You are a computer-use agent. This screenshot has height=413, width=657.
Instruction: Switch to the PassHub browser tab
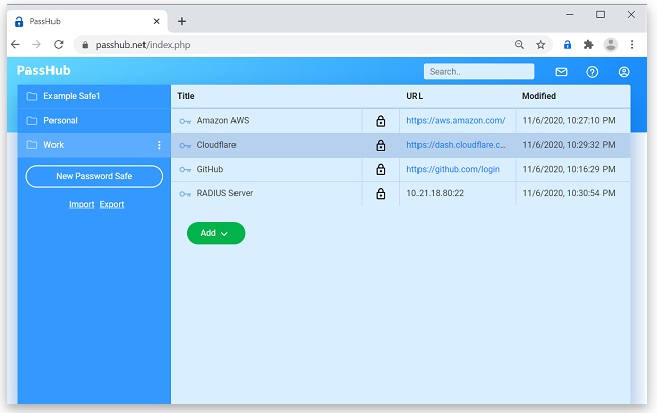point(87,21)
